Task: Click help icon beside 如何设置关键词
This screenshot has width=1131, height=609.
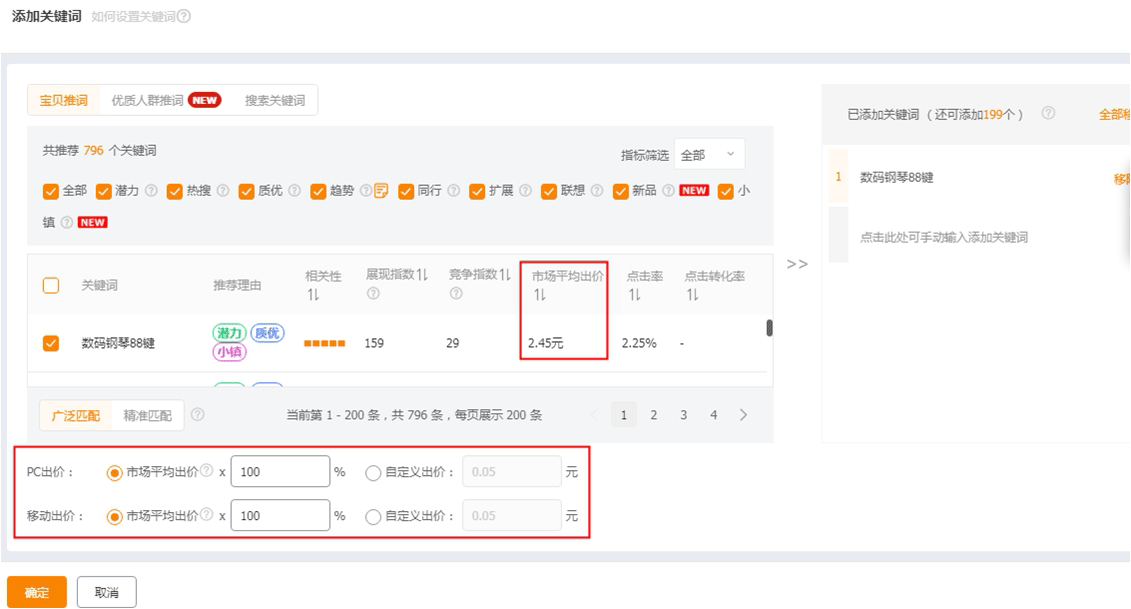Action: [x=184, y=17]
